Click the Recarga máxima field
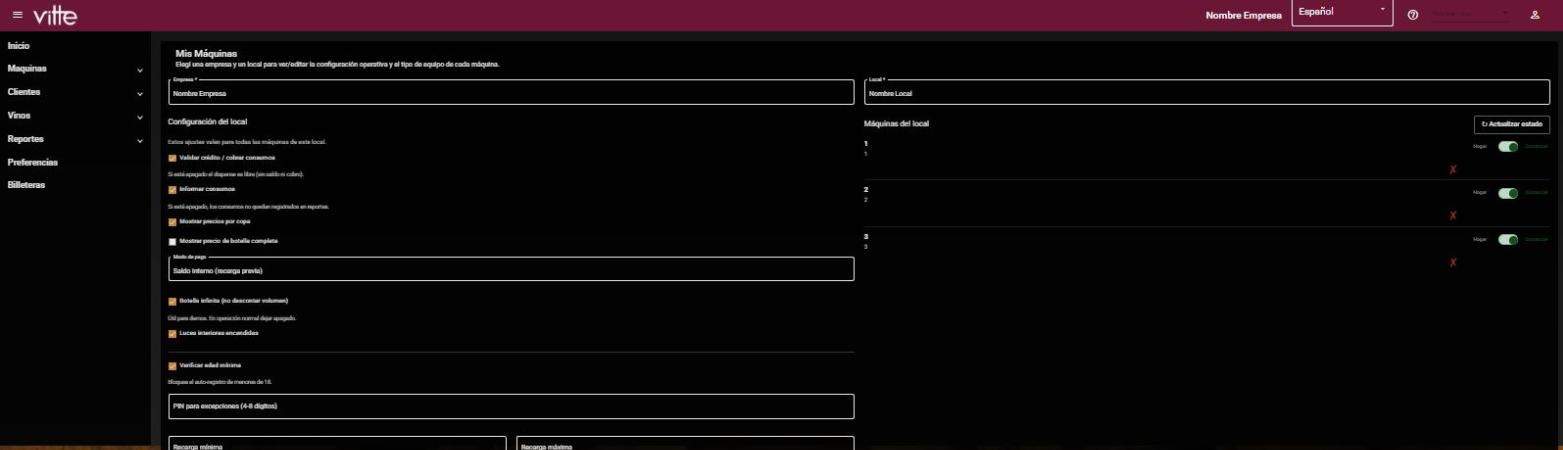This screenshot has height=450, width=1563. [x=685, y=443]
